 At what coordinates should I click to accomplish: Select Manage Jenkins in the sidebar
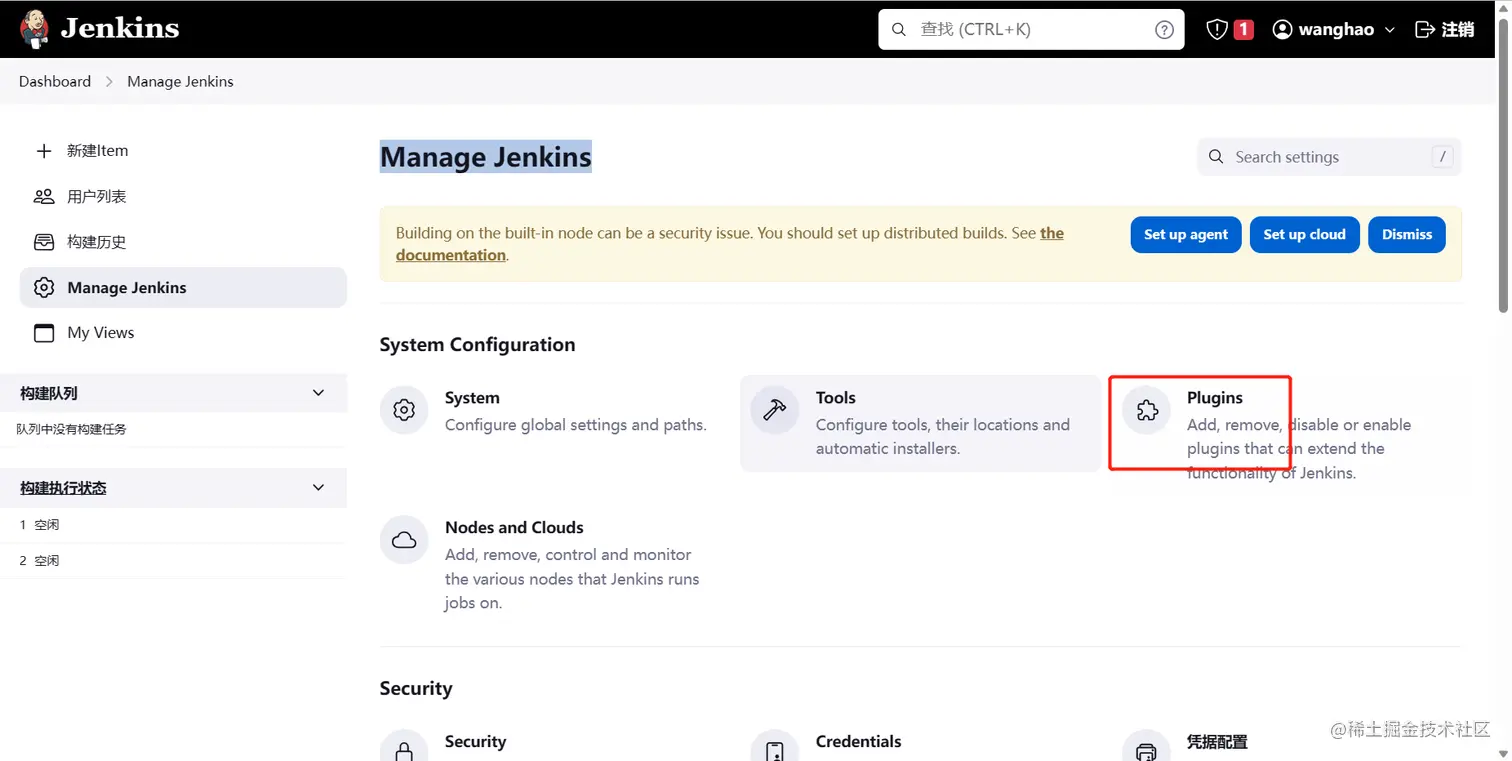183,288
